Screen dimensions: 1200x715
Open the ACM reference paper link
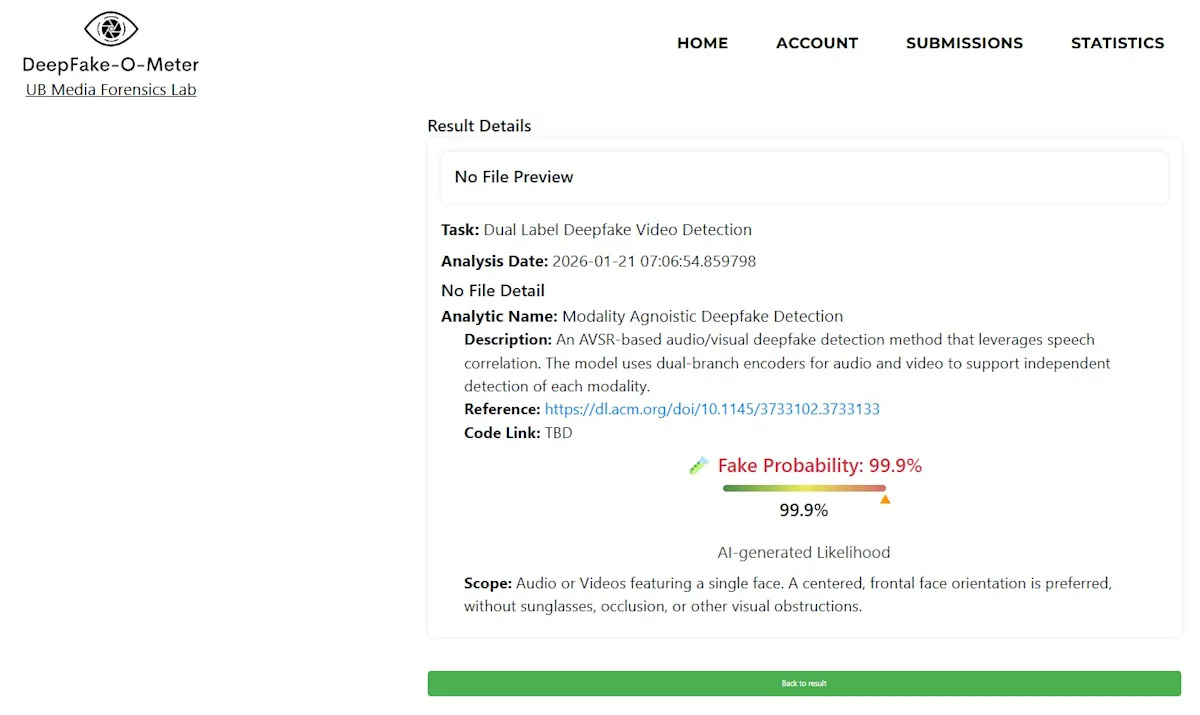click(712, 409)
